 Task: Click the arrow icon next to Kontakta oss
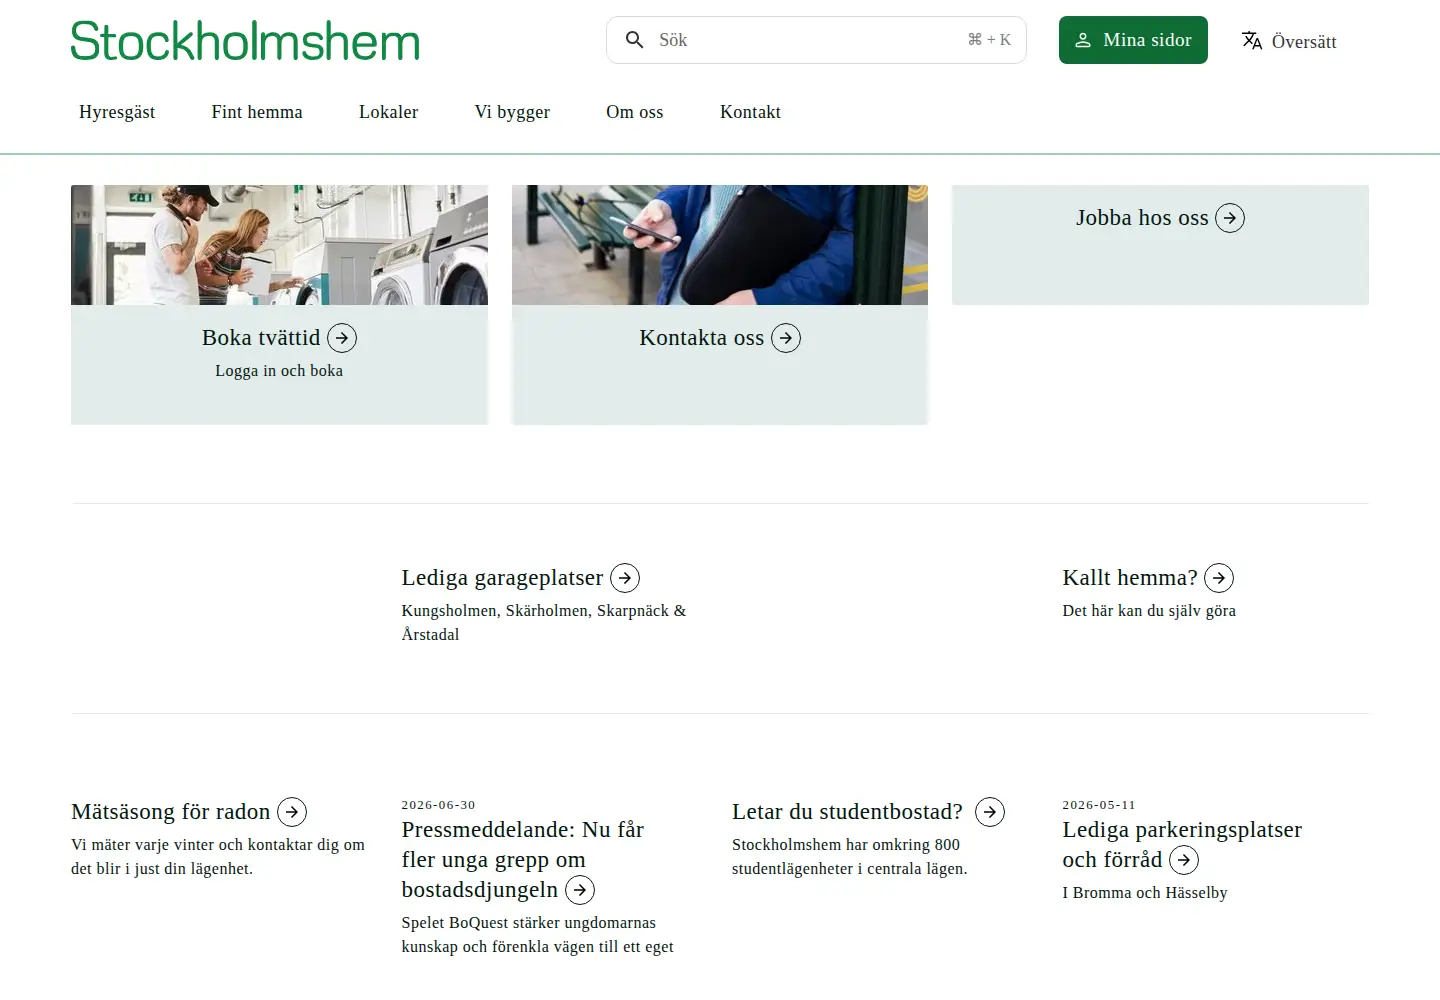pos(786,338)
